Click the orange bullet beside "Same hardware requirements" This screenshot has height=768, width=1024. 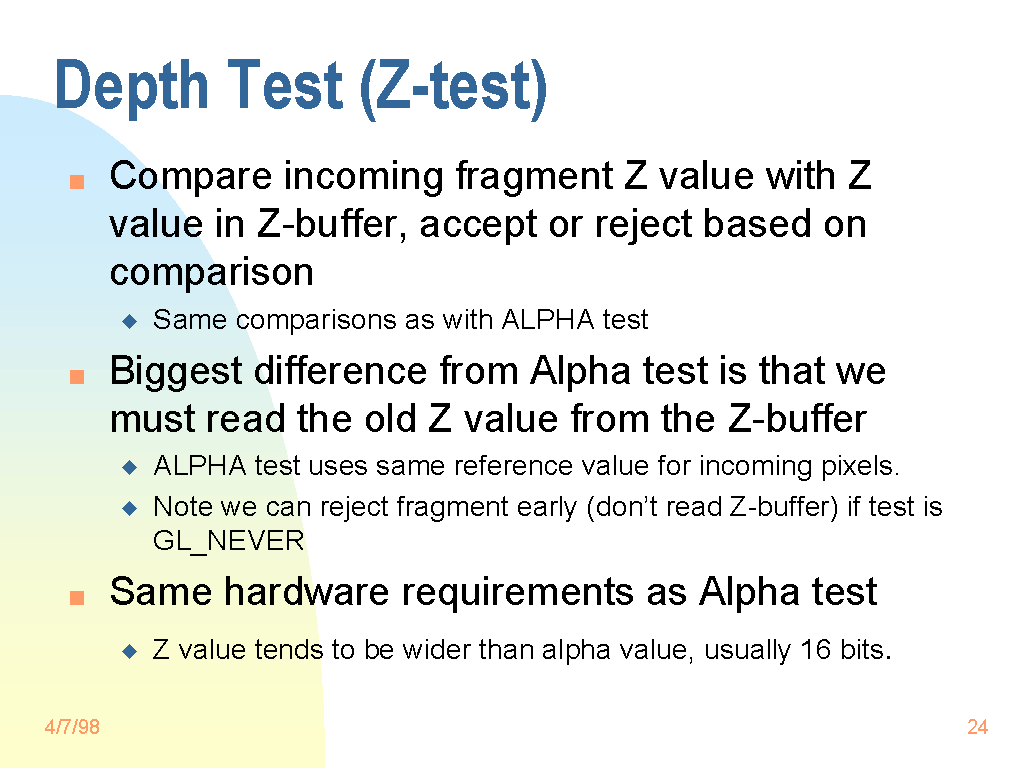pyautogui.click(x=76, y=598)
